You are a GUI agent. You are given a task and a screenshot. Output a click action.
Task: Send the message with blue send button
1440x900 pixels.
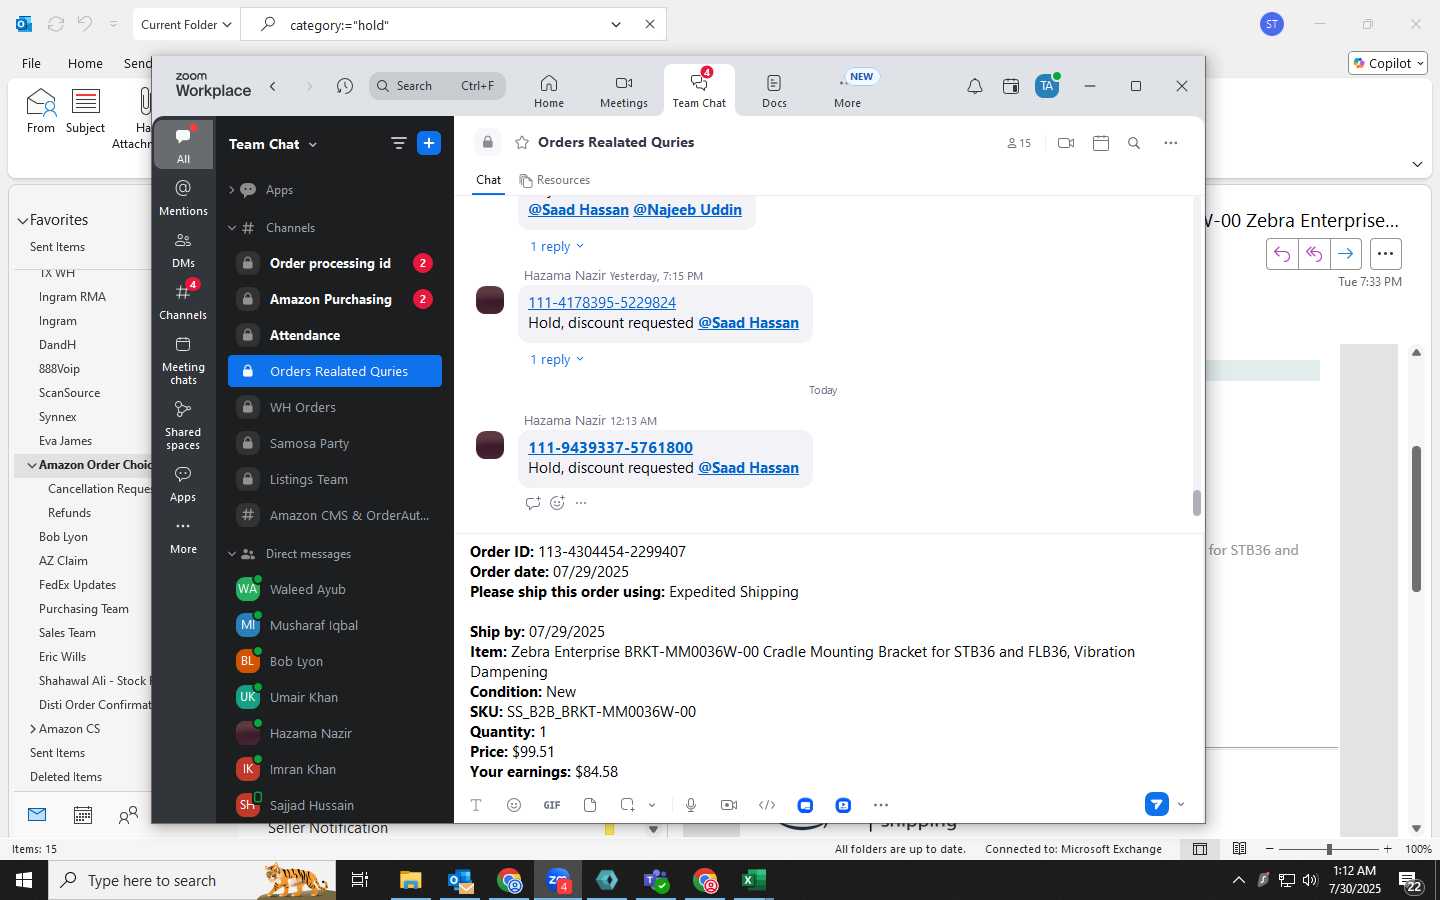(x=1157, y=804)
